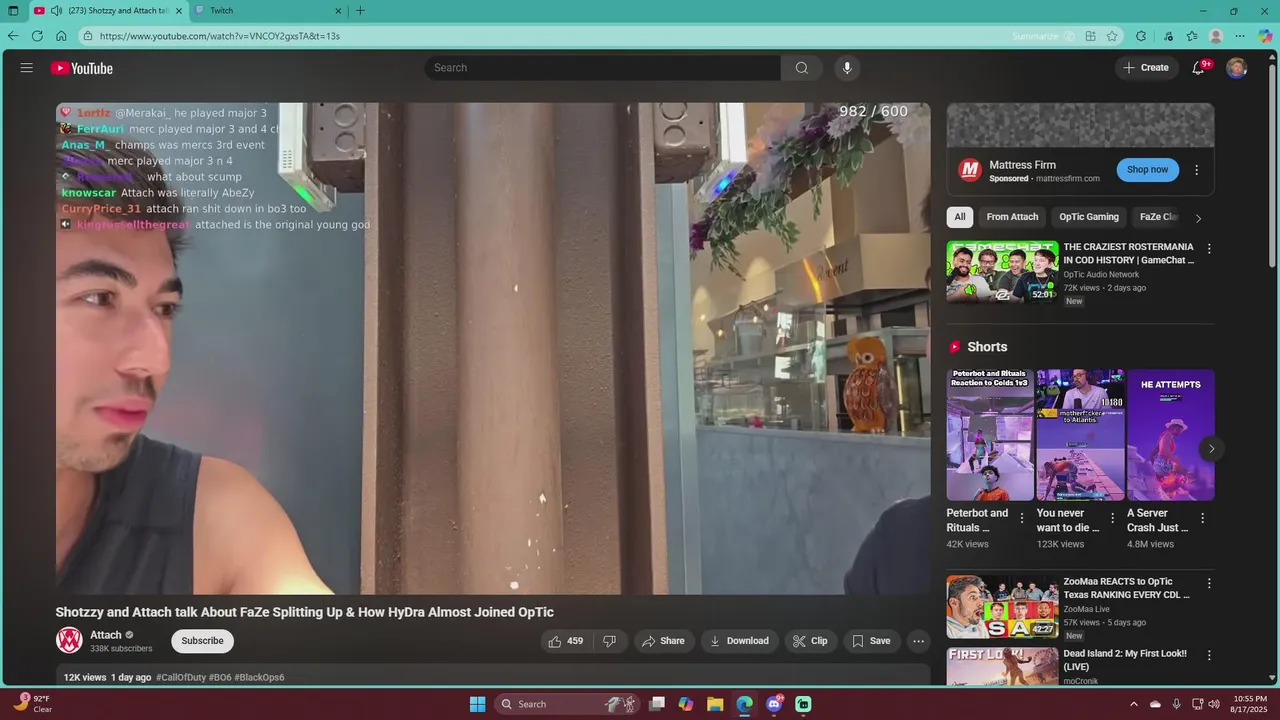The height and width of the screenshot is (720, 1280).
Task: Mute the YouTube tab audio icon
Action: pos(57,11)
